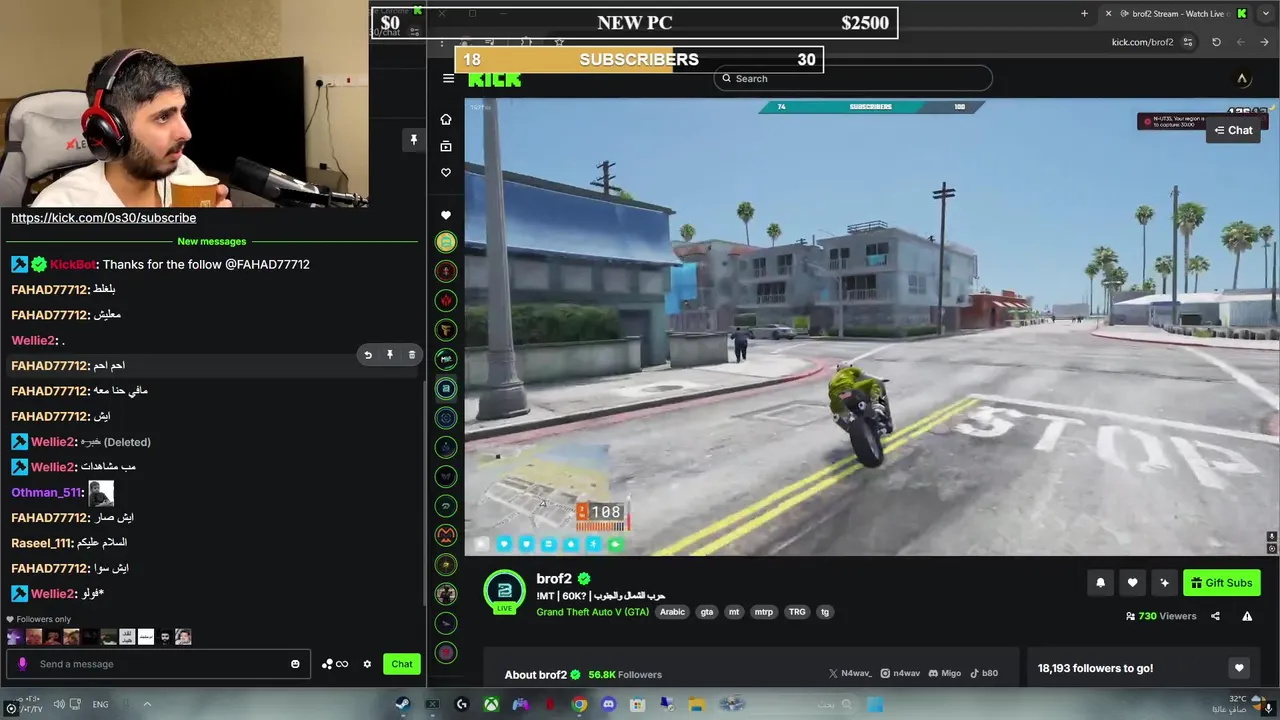Open Discord from the taskbar
Viewport: 1280px width, 720px height.
click(x=608, y=704)
